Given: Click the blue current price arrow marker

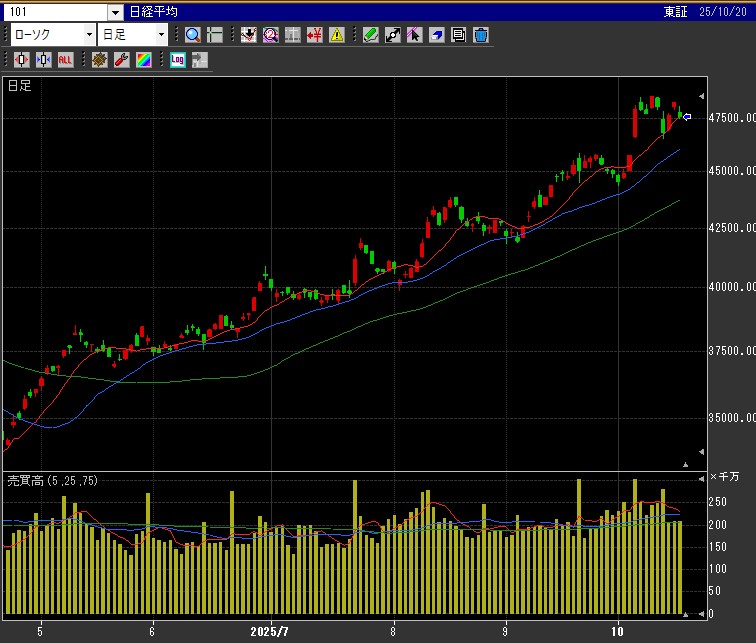Looking at the screenshot, I should pos(687,117).
